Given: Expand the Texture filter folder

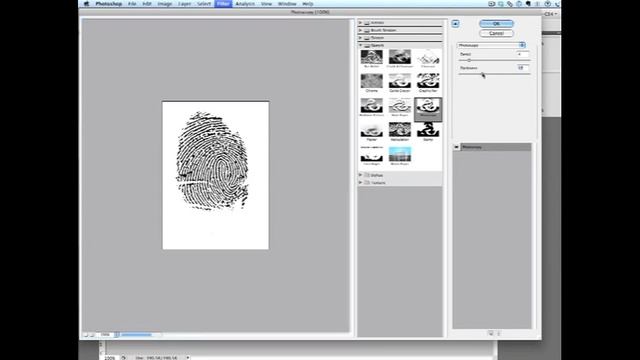Looking at the screenshot, I should [x=360, y=182].
